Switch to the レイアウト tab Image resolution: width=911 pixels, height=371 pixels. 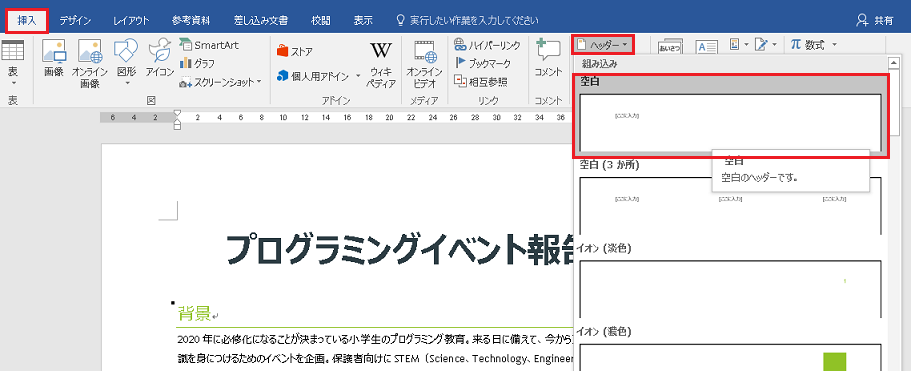tap(131, 20)
